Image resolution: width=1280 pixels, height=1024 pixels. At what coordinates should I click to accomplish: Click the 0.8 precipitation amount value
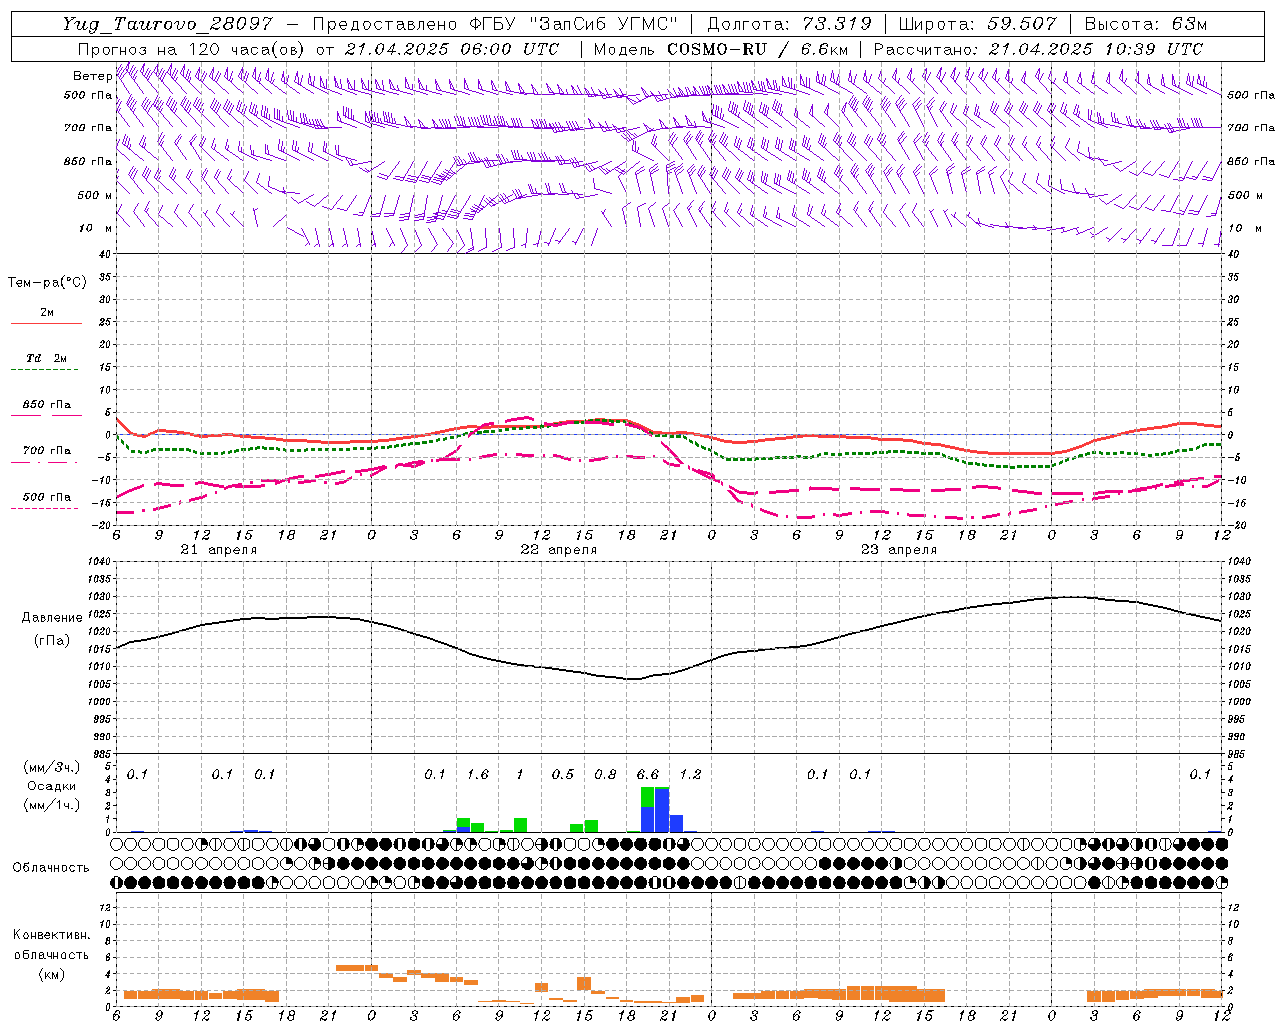(x=605, y=774)
